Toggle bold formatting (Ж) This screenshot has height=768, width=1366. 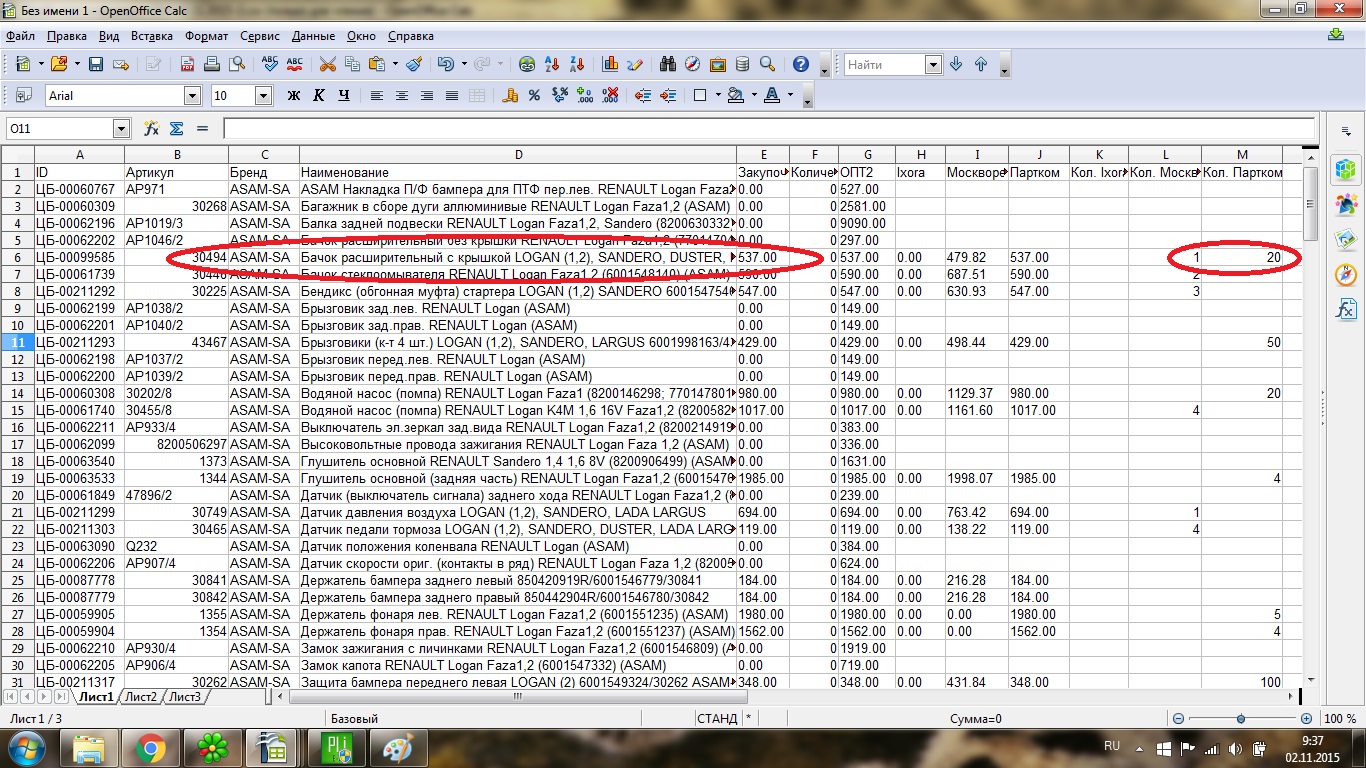click(294, 96)
